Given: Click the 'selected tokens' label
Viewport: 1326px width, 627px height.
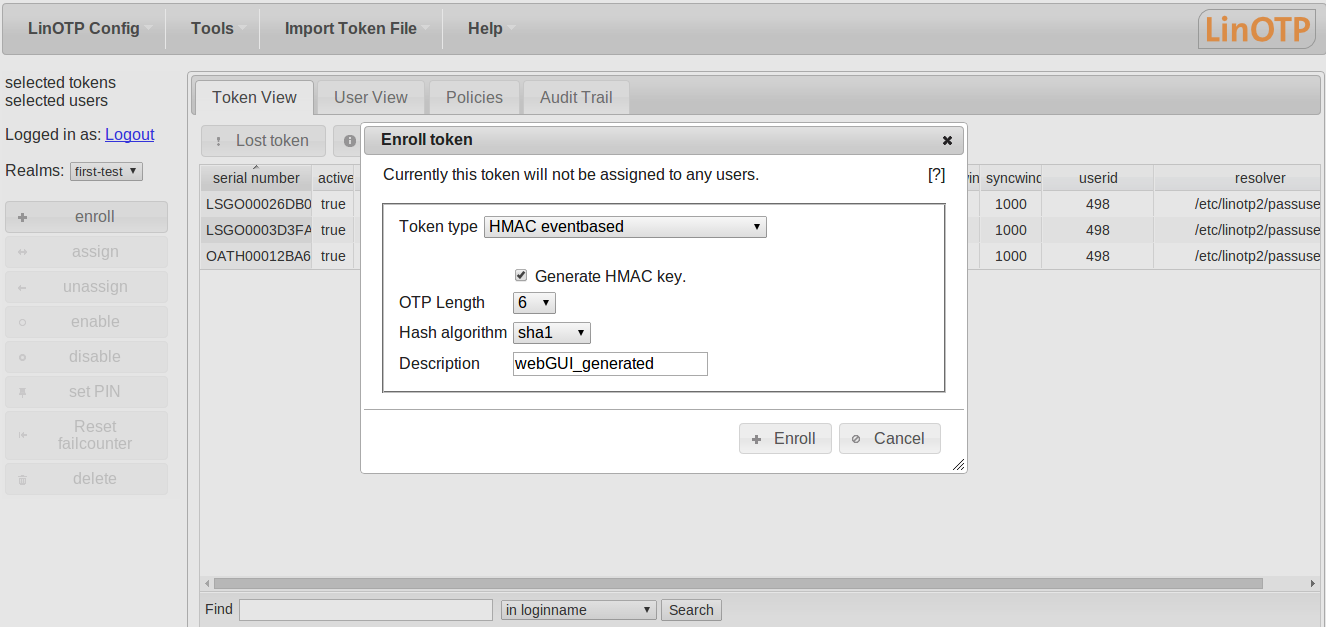Looking at the screenshot, I should click(x=60, y=83).
